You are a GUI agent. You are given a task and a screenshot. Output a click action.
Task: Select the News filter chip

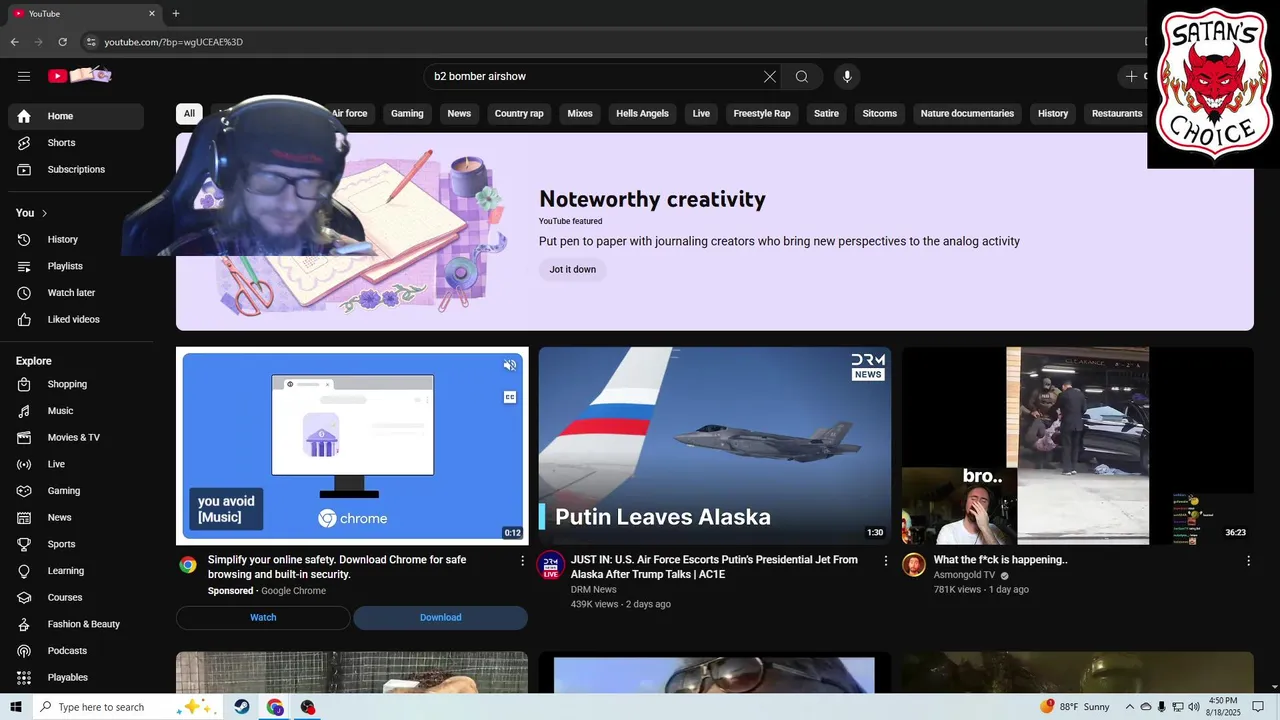click(x=459, y=114)
